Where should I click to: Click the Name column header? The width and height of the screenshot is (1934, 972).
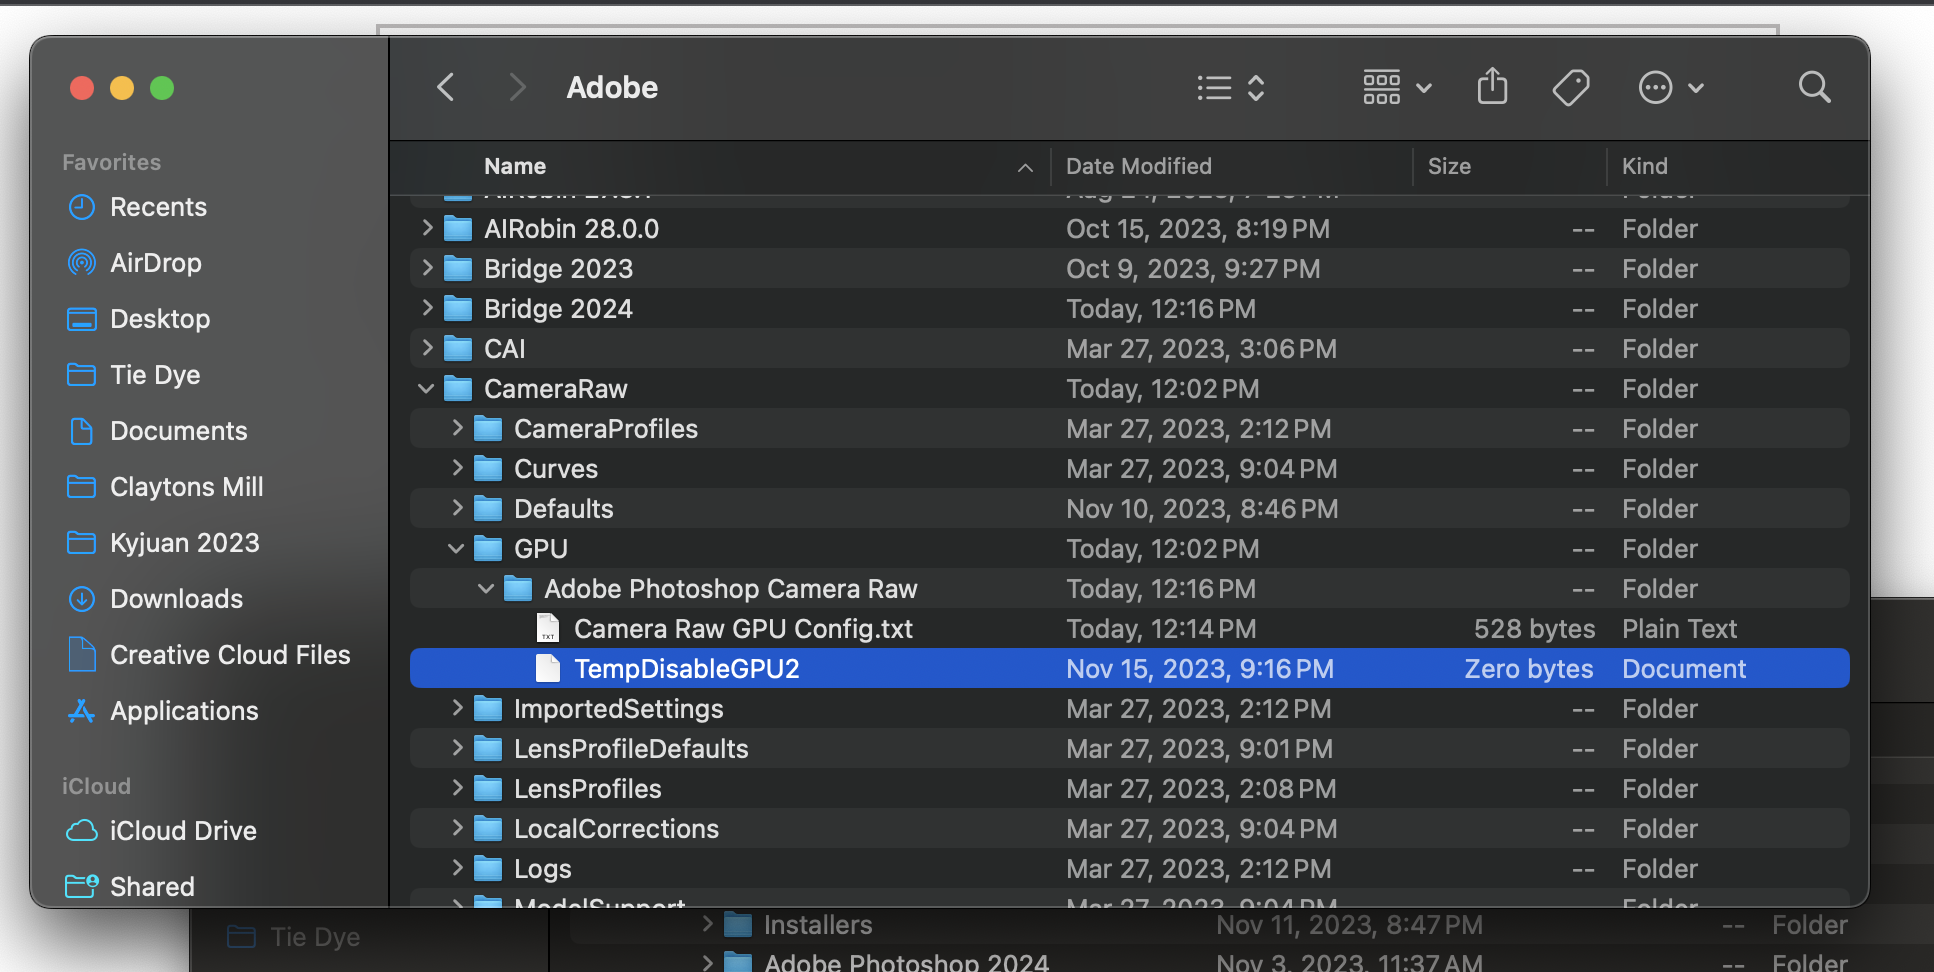coord(514,166)
